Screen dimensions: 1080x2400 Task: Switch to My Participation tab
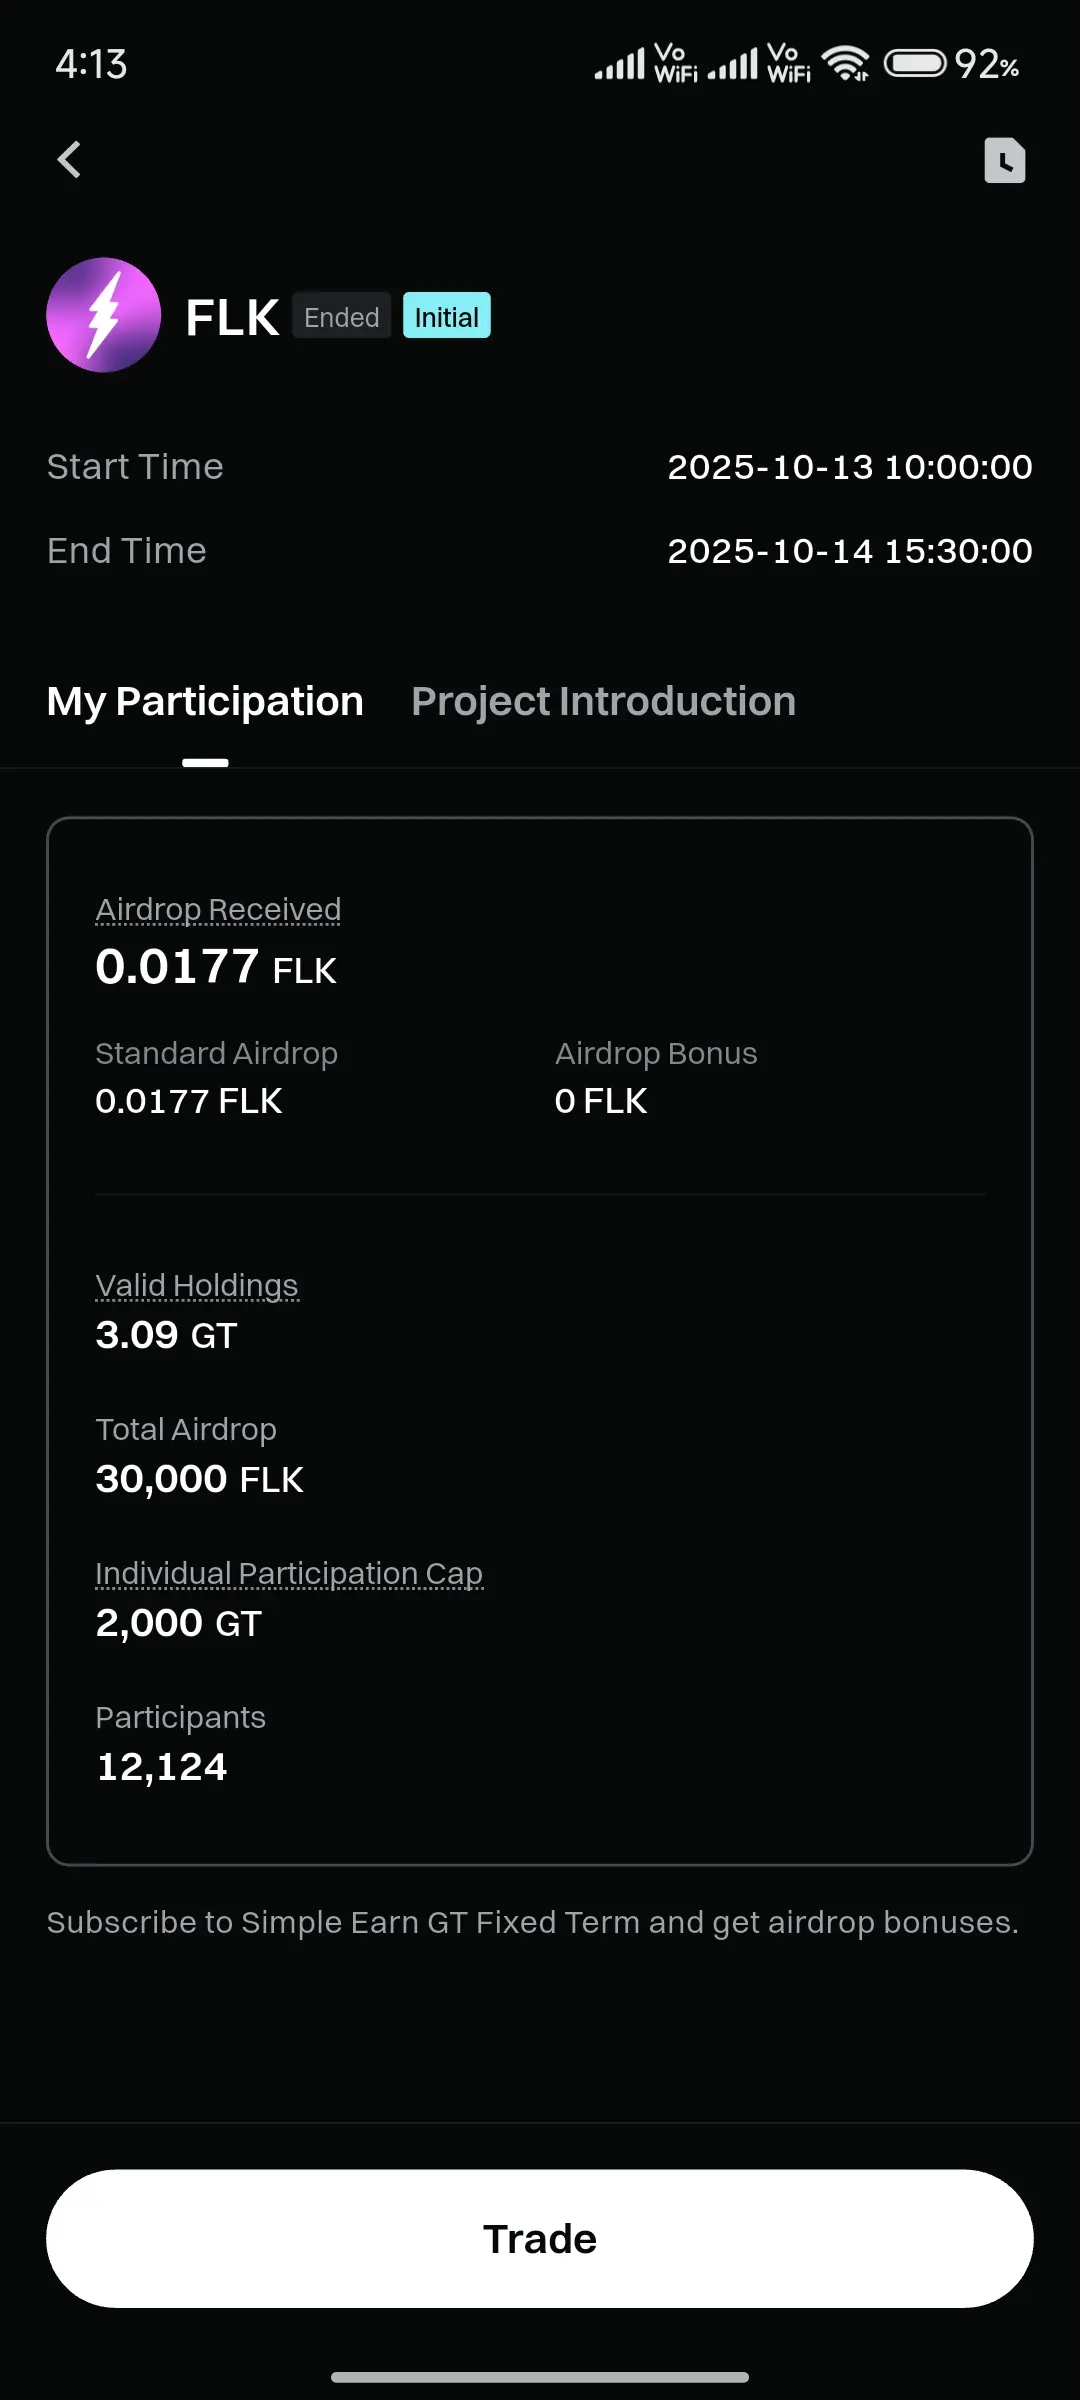[x=205, y=702]
